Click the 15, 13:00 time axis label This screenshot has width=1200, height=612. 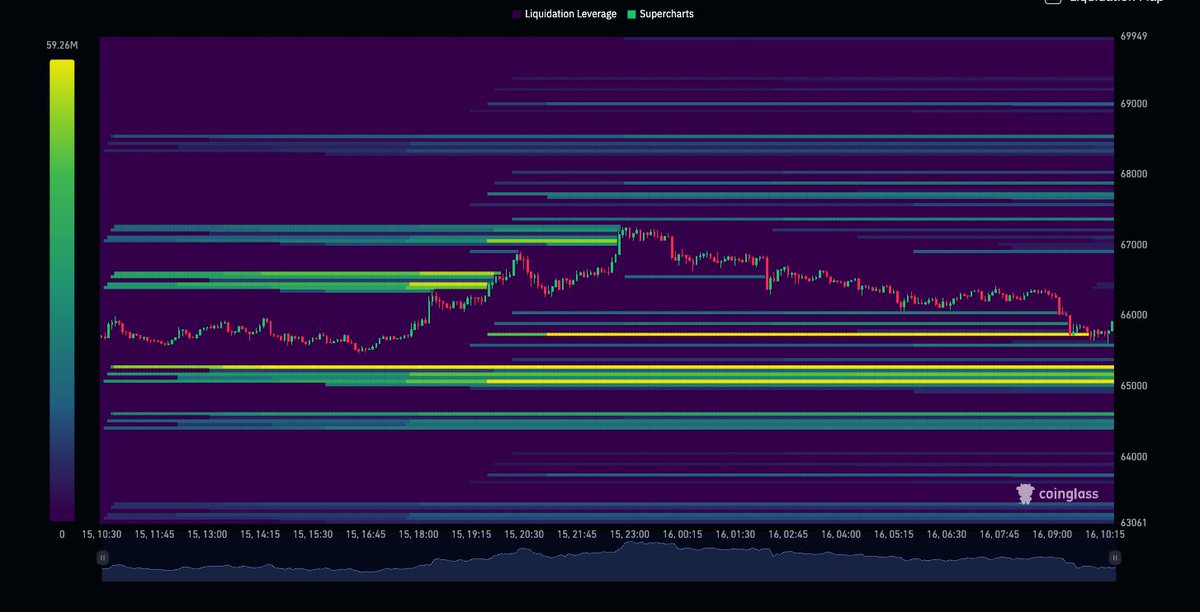point(207,535)
